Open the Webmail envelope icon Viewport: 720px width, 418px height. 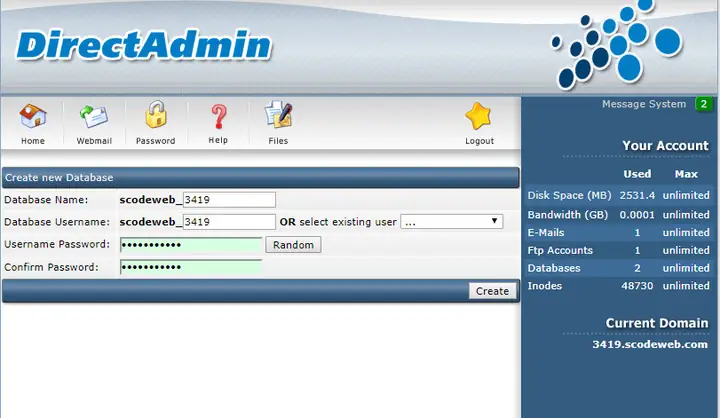pos(94,116)
